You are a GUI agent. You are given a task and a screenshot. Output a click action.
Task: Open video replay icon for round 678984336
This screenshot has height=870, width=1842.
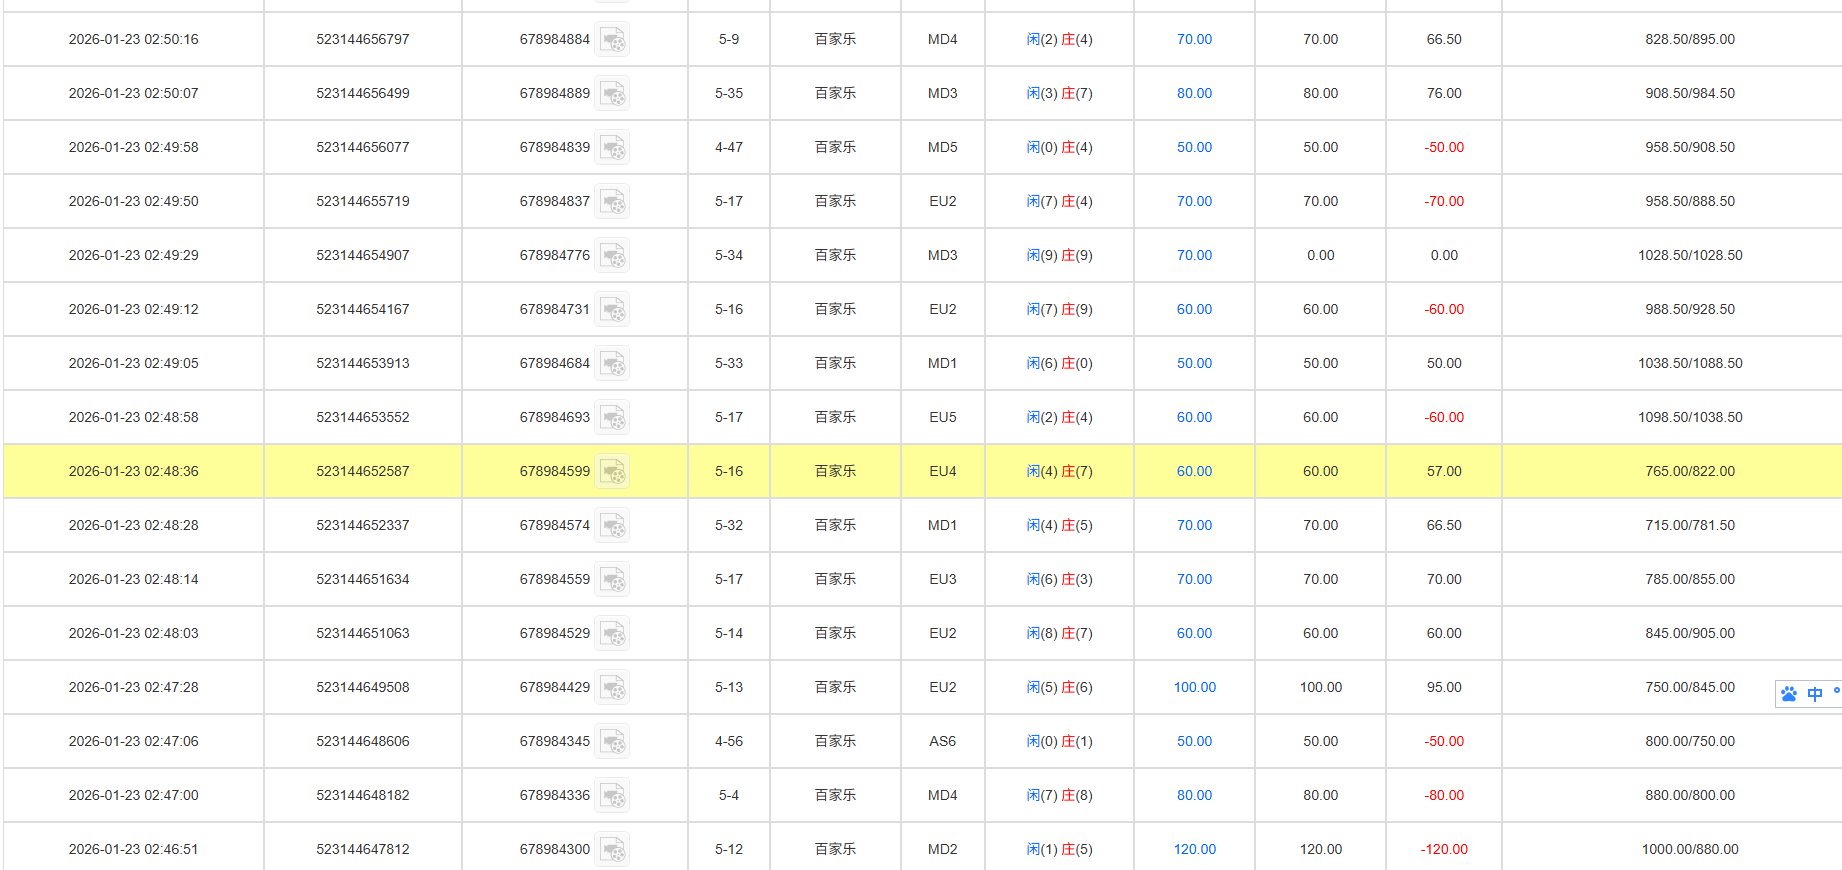click(612, 796)
